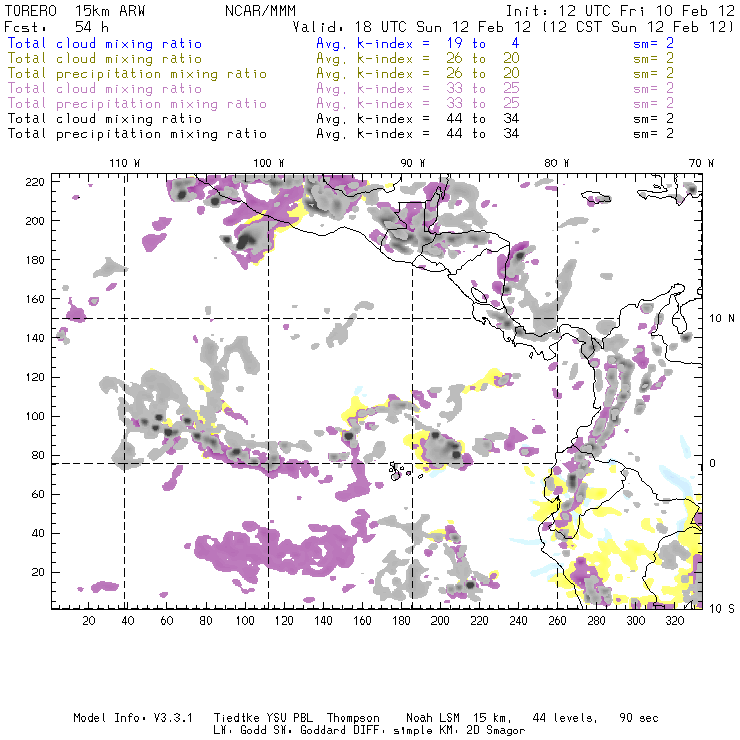The height and width of the screenshot is (740, 740).
Task: Click the purple "Total cloud mixing ratio" legend label
Action: pos(105,89)
